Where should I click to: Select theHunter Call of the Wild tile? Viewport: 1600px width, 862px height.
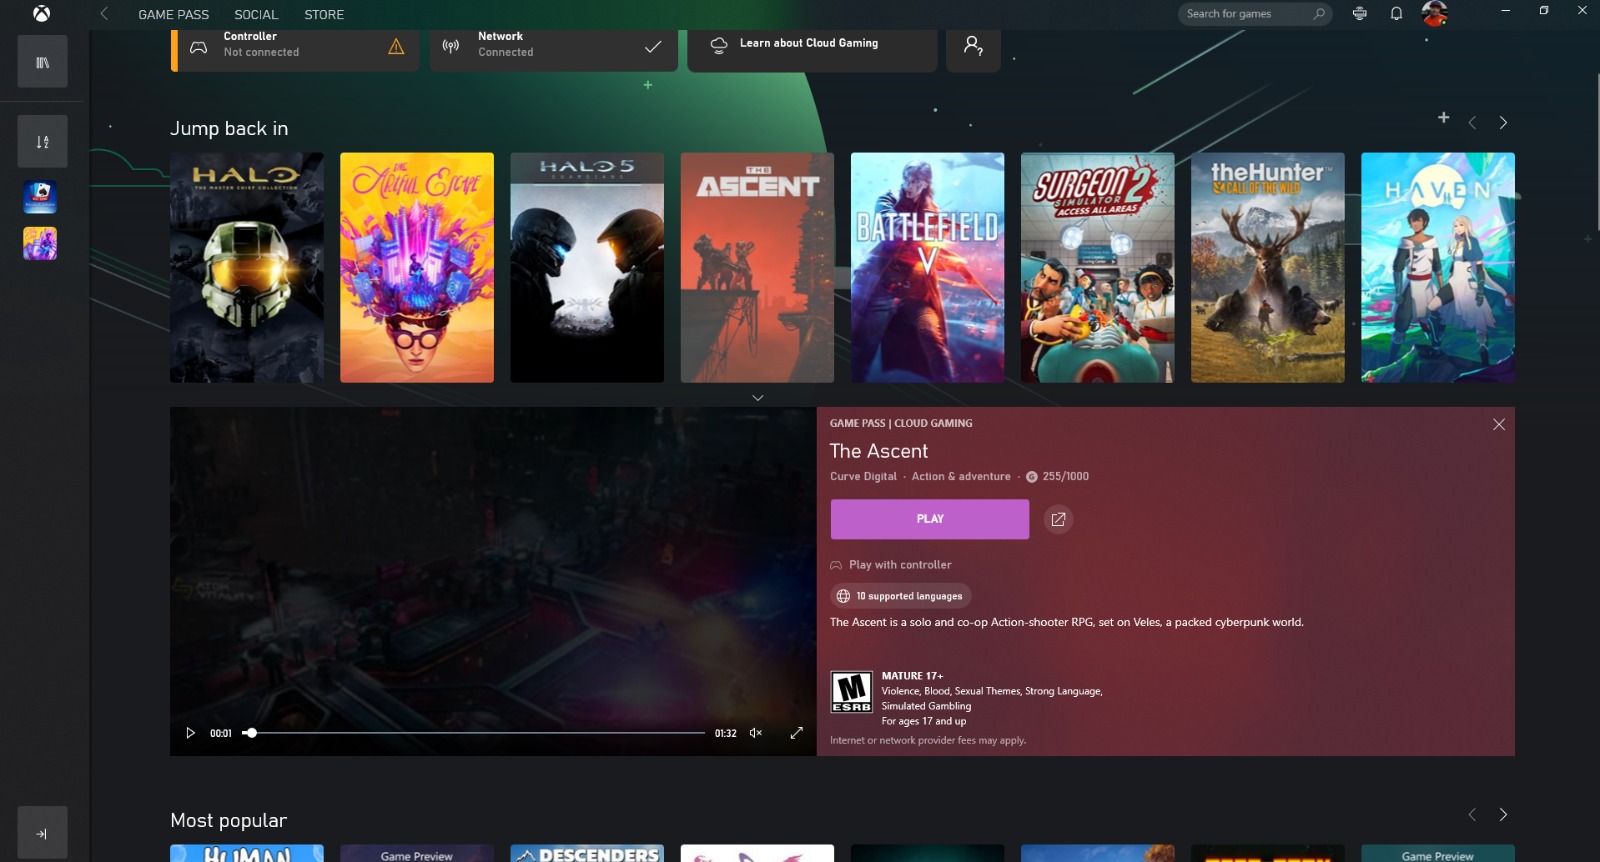pyautogui.click(x=1268, y=268)
